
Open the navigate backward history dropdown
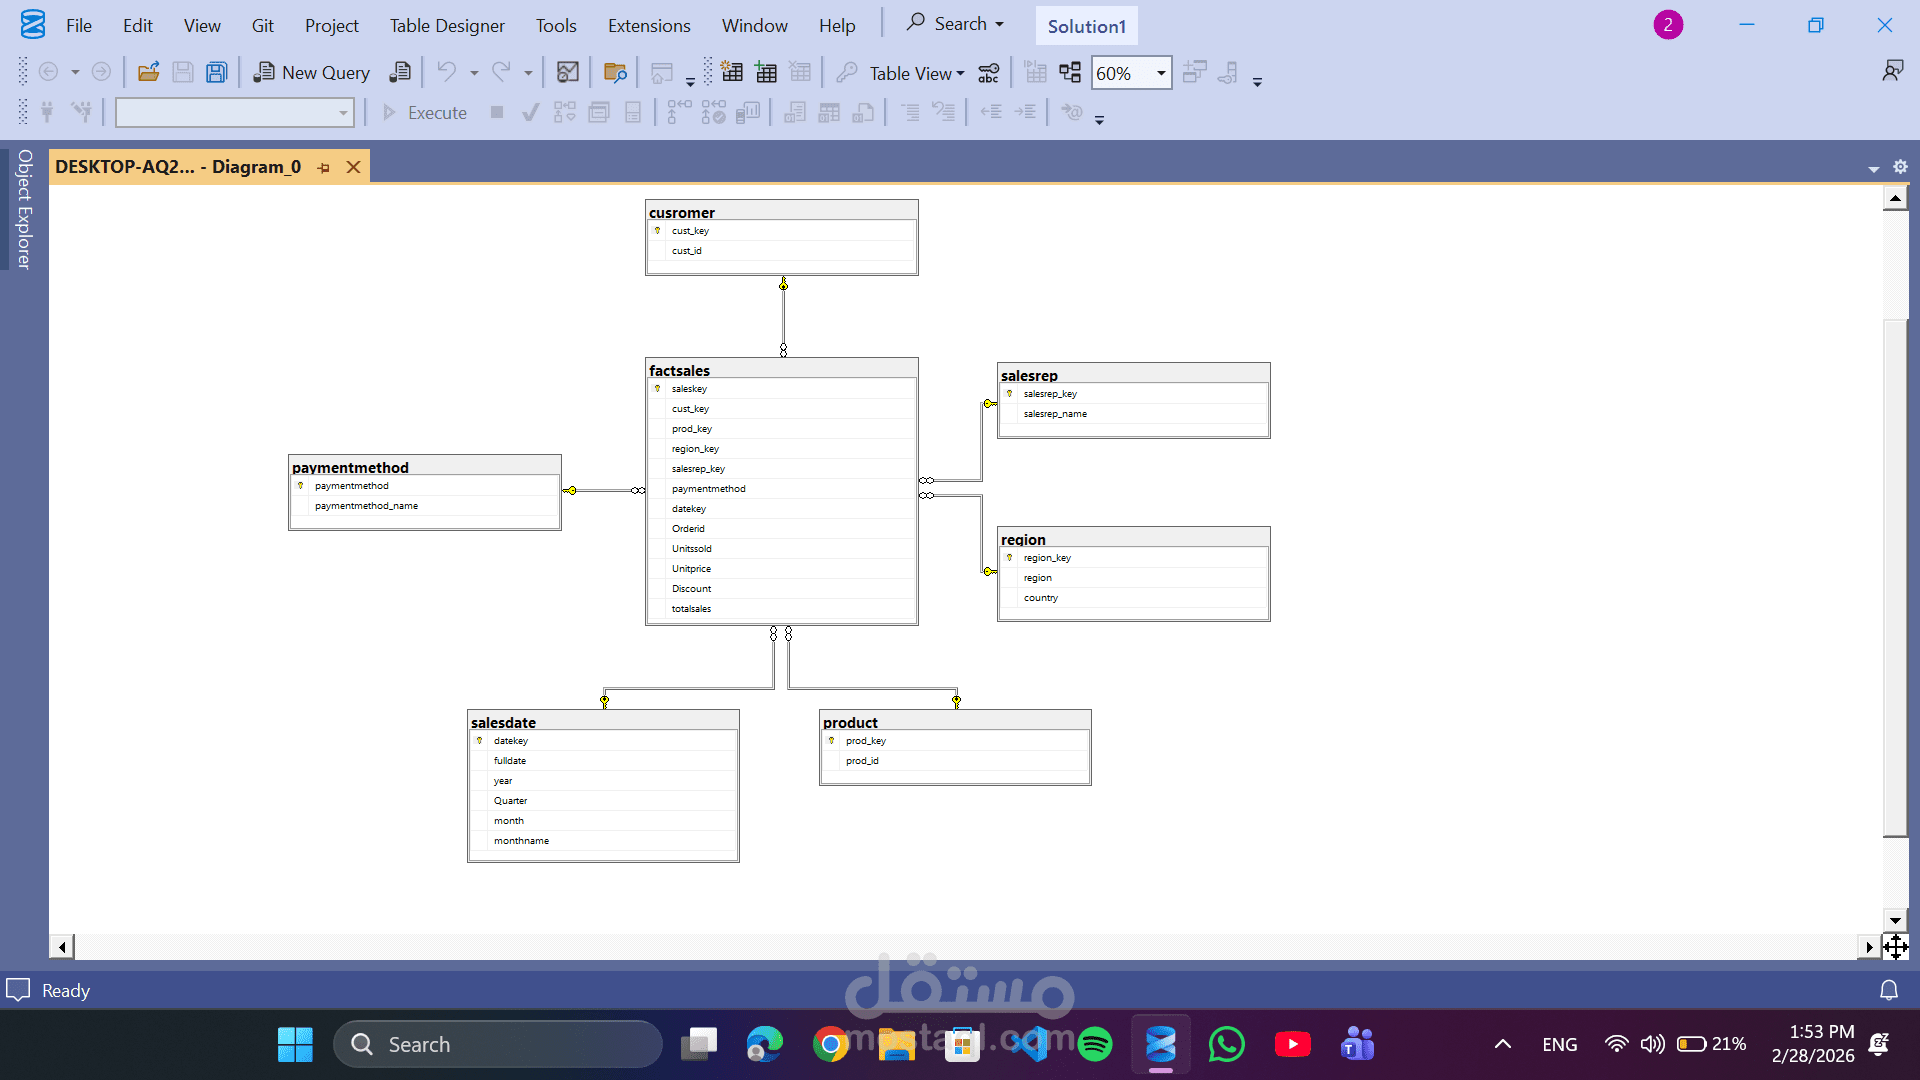tap(75, 73)
